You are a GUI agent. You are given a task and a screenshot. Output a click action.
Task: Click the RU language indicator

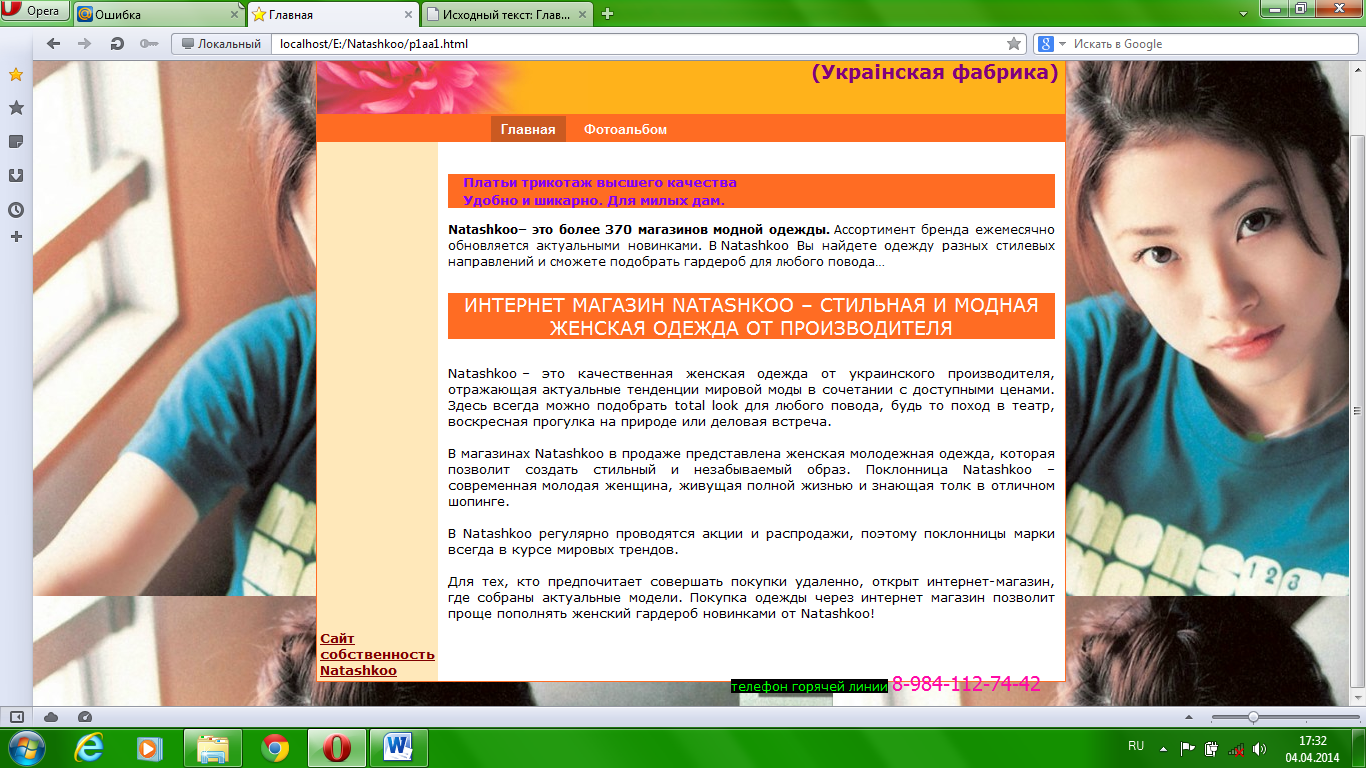click(x=1136, y=746)
